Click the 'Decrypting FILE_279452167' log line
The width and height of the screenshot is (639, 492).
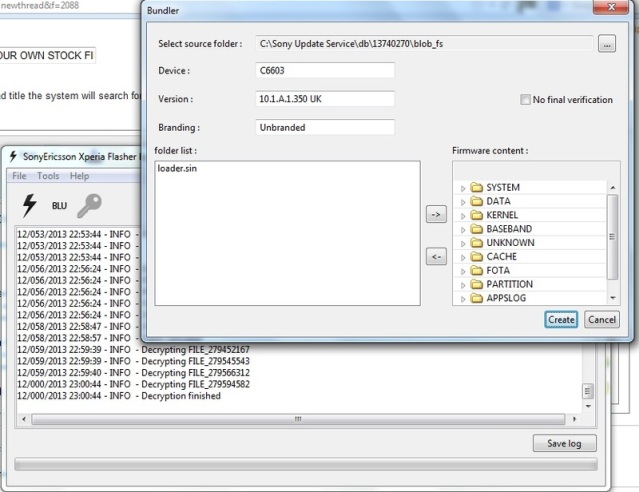click(x=196, y=350)
